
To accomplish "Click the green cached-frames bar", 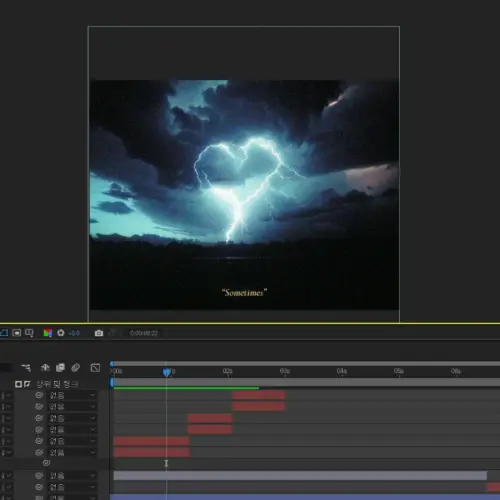I will pyautogui.click(x=186, y=388).
